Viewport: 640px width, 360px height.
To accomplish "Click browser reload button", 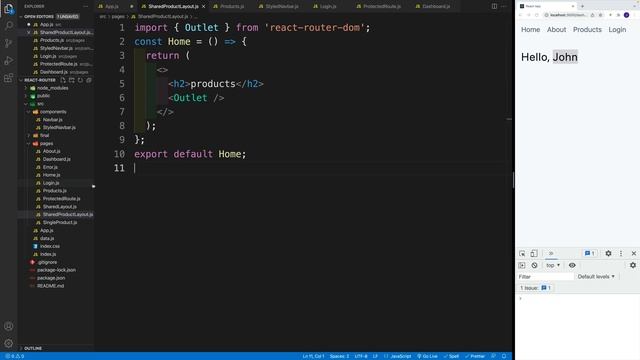I will coord(537,15).
